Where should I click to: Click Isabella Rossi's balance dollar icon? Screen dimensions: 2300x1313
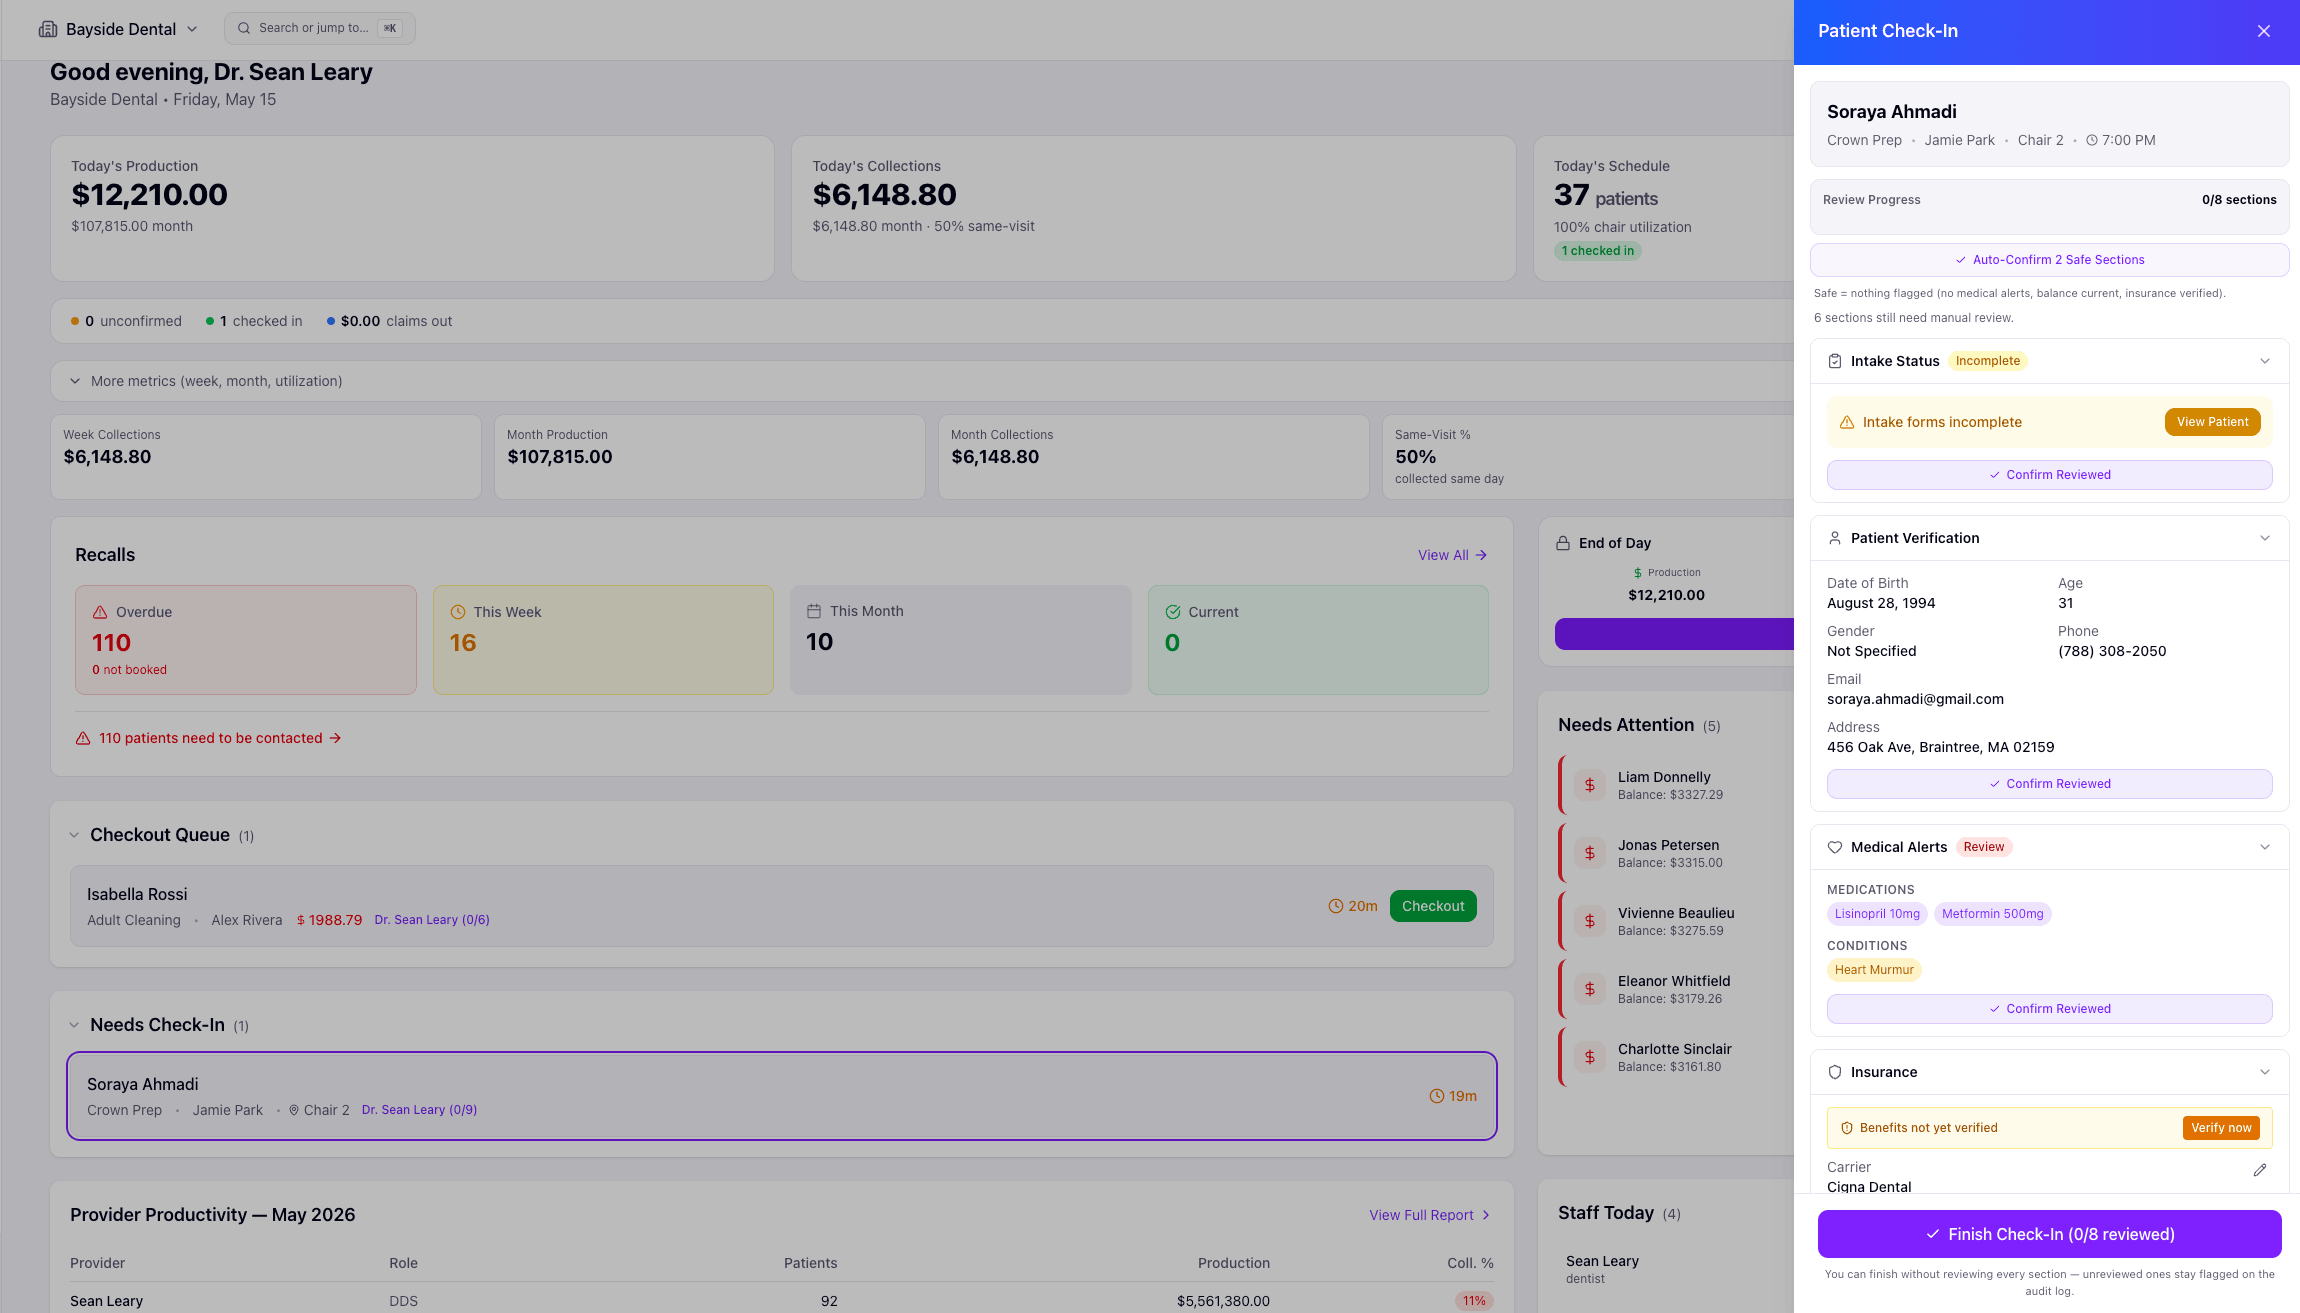tap(301, 920)
